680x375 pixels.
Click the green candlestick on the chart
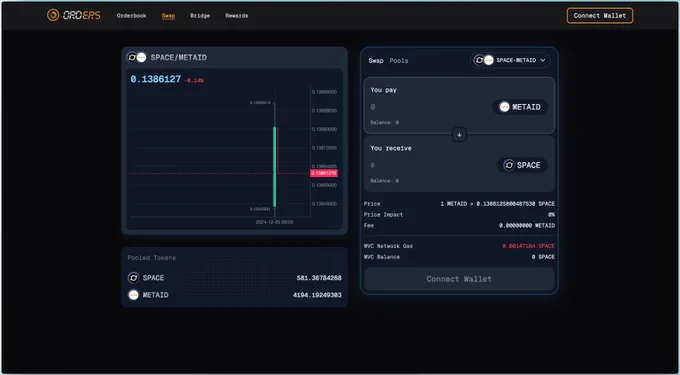[275, 167]
